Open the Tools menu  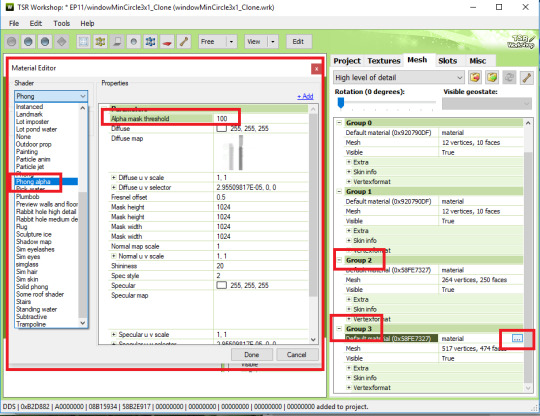click(62, 23)
